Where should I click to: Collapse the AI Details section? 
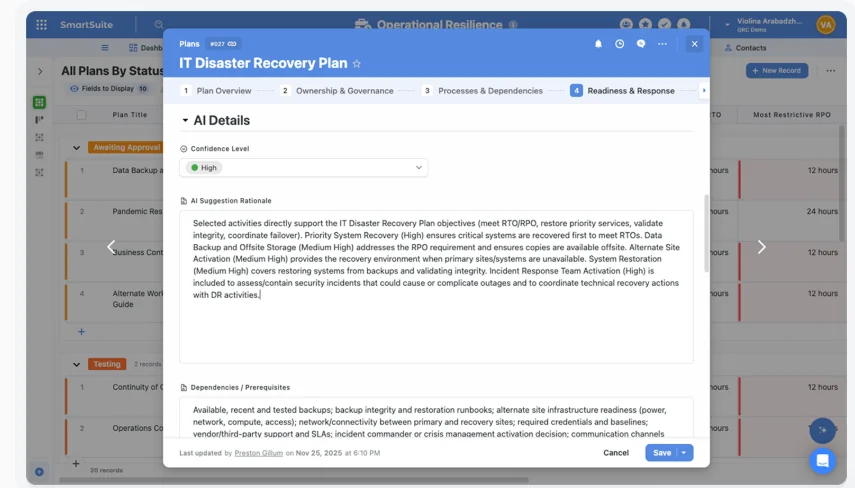pos(185,121)
